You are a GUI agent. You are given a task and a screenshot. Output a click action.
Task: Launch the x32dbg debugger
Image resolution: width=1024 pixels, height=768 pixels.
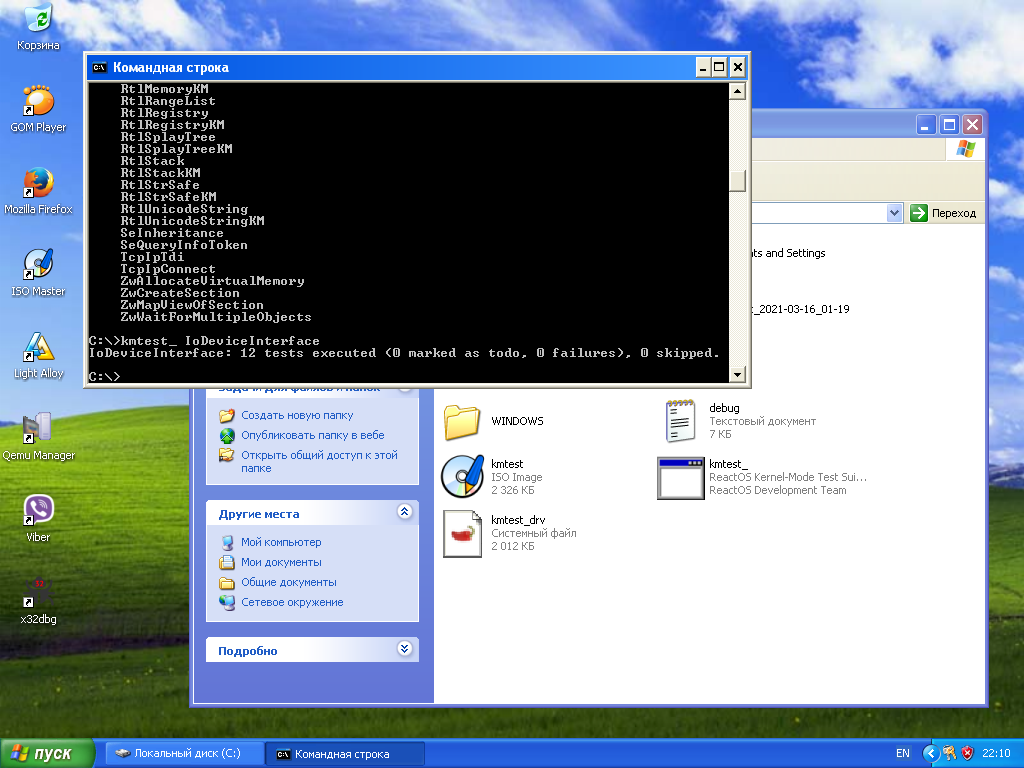coord(35,595)
